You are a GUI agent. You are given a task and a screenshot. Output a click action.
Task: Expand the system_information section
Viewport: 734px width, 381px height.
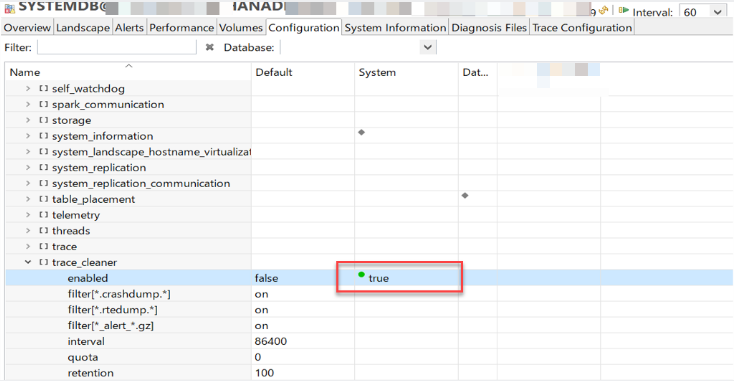28,136
